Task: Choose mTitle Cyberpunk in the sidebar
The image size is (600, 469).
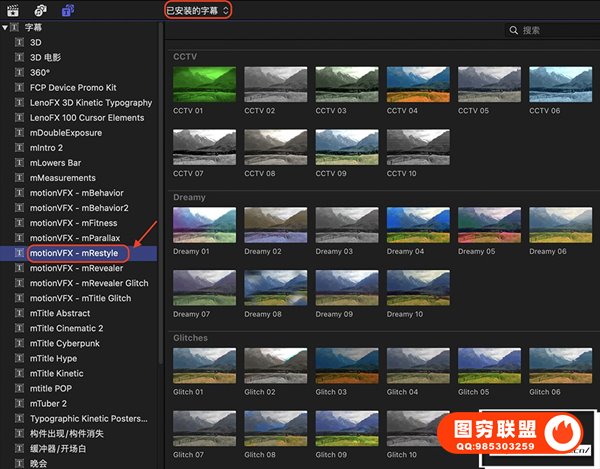Action: [70, 343]
